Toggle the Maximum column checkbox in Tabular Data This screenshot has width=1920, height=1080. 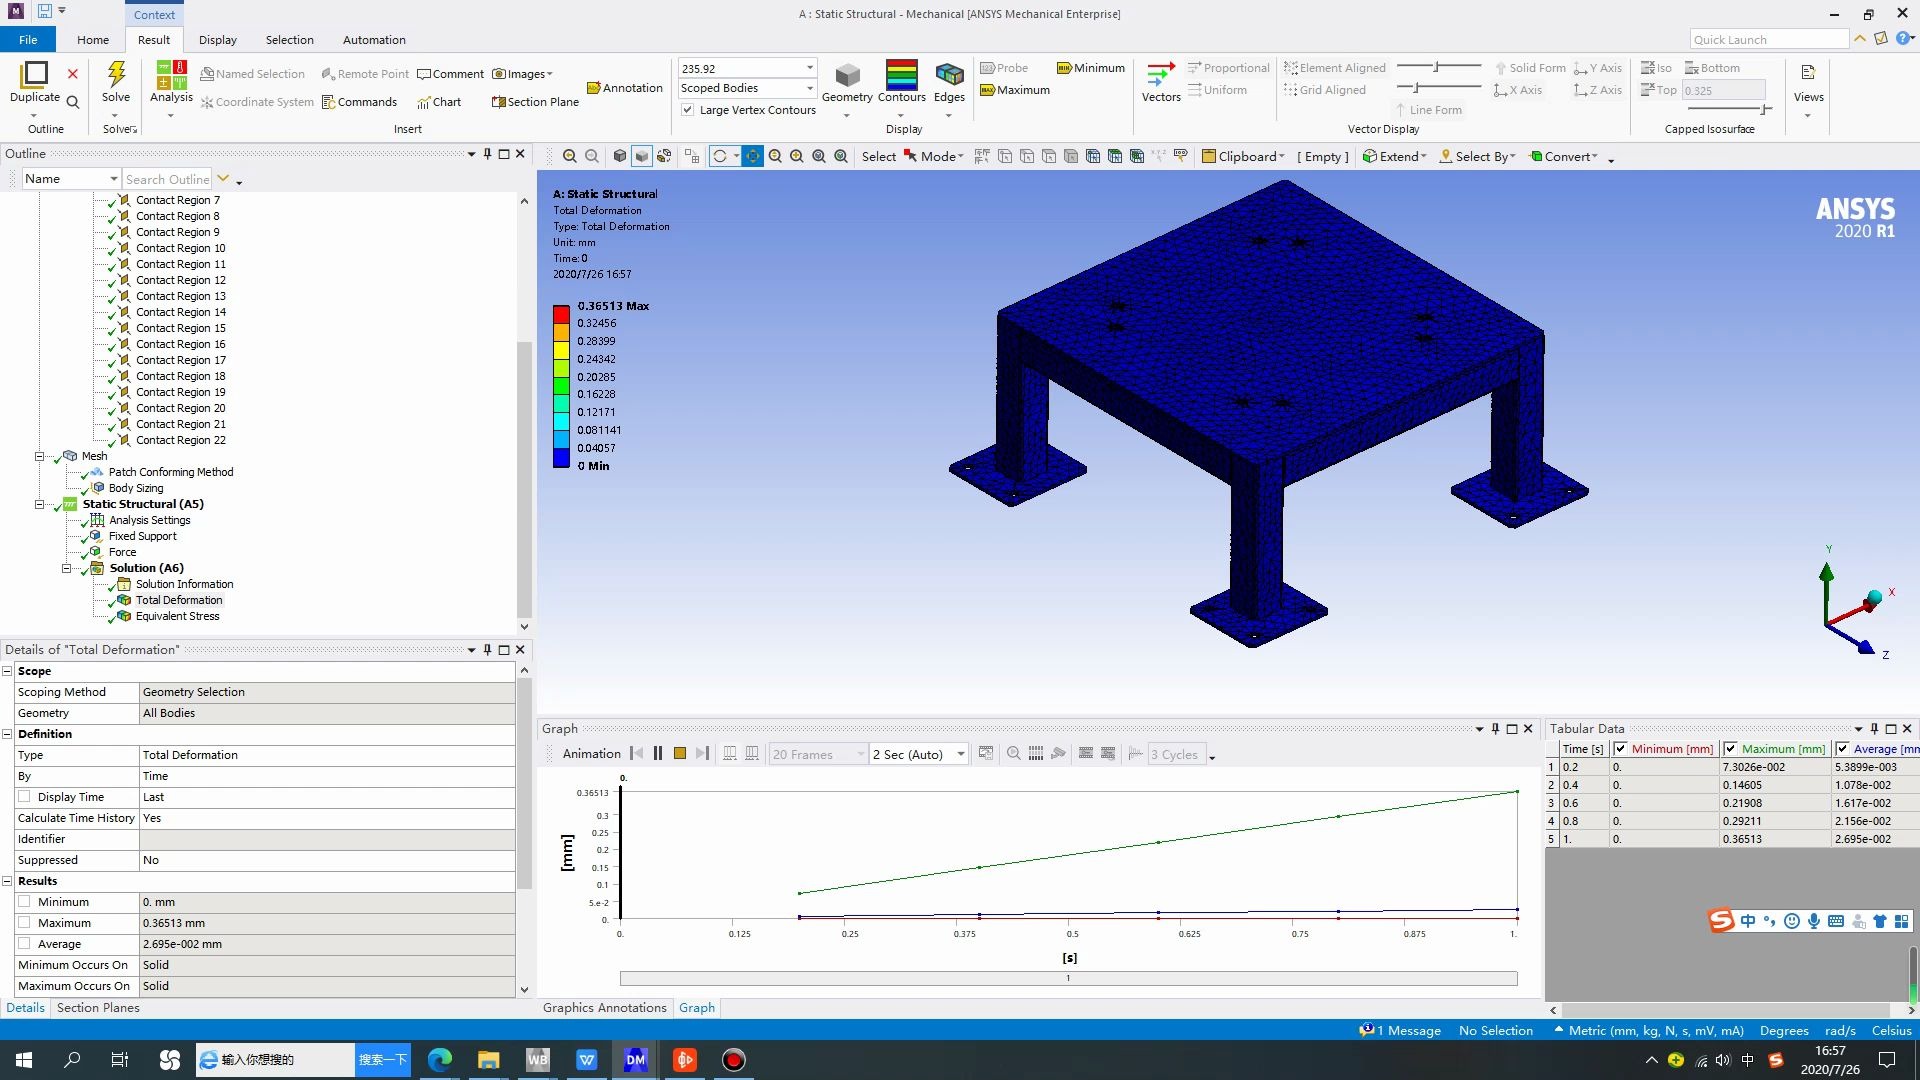click(x=1729, y=748)
